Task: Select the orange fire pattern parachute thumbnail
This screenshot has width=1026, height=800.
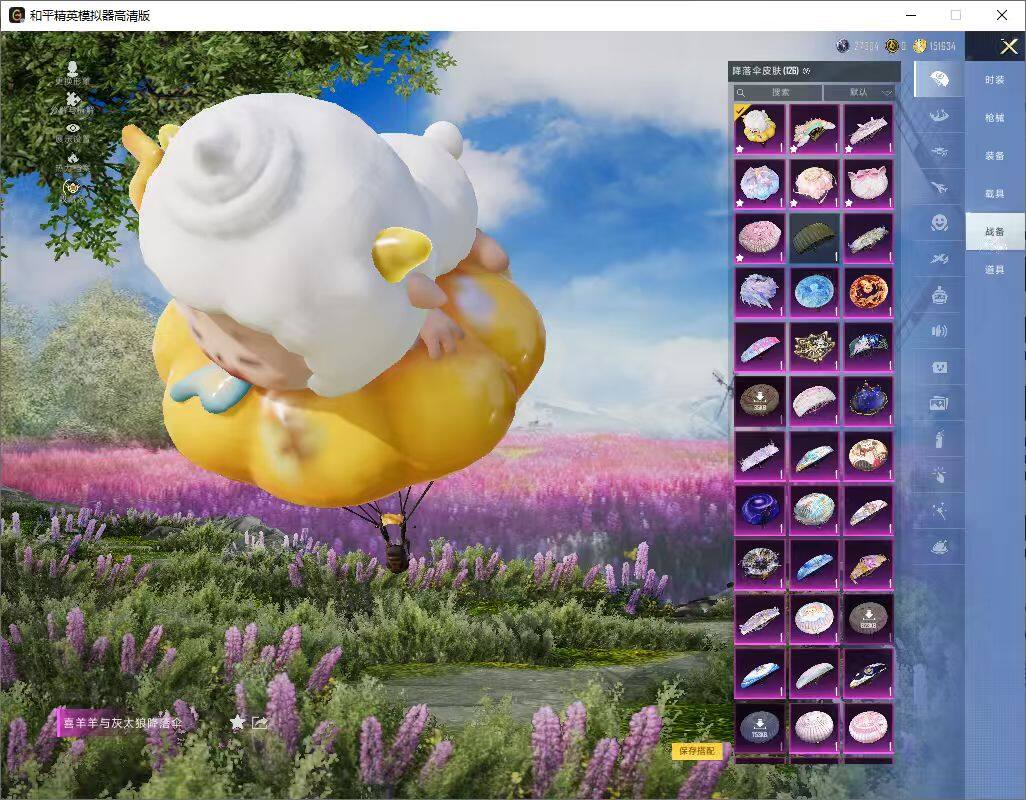Action: [868, 291]
